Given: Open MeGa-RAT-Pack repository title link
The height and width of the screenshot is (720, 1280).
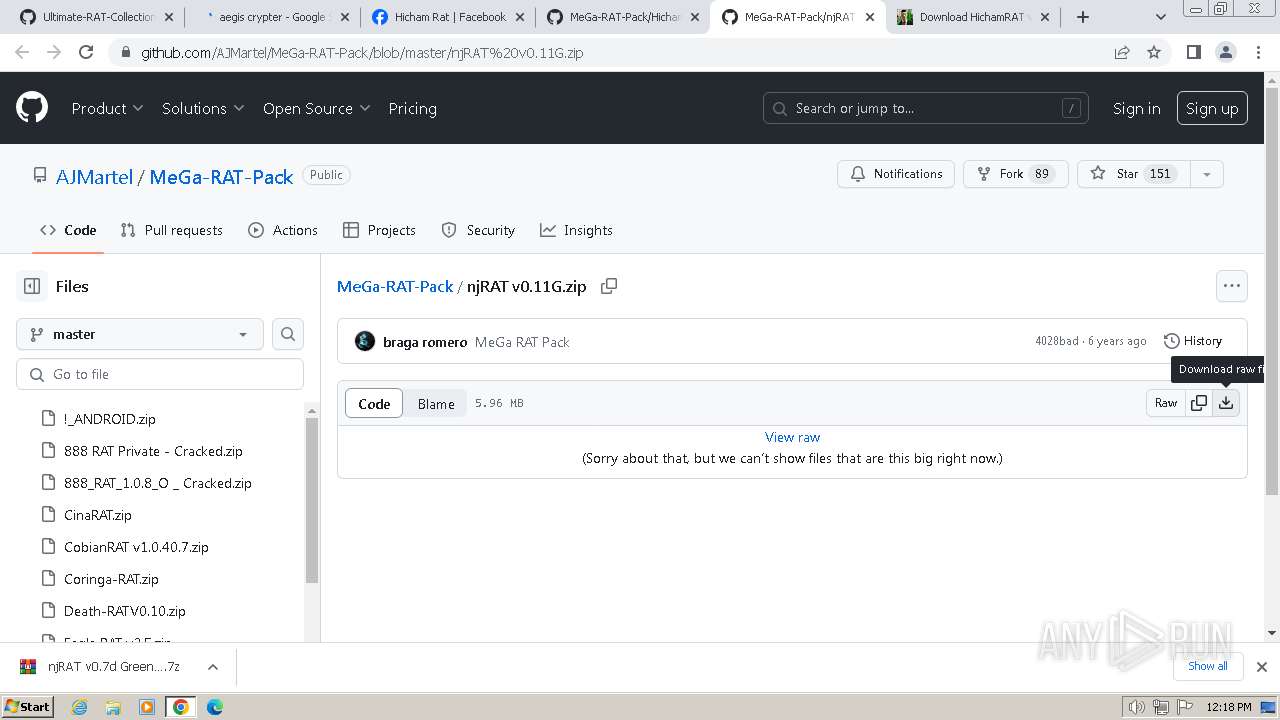Looking at the screenshot, I should 221,177.
